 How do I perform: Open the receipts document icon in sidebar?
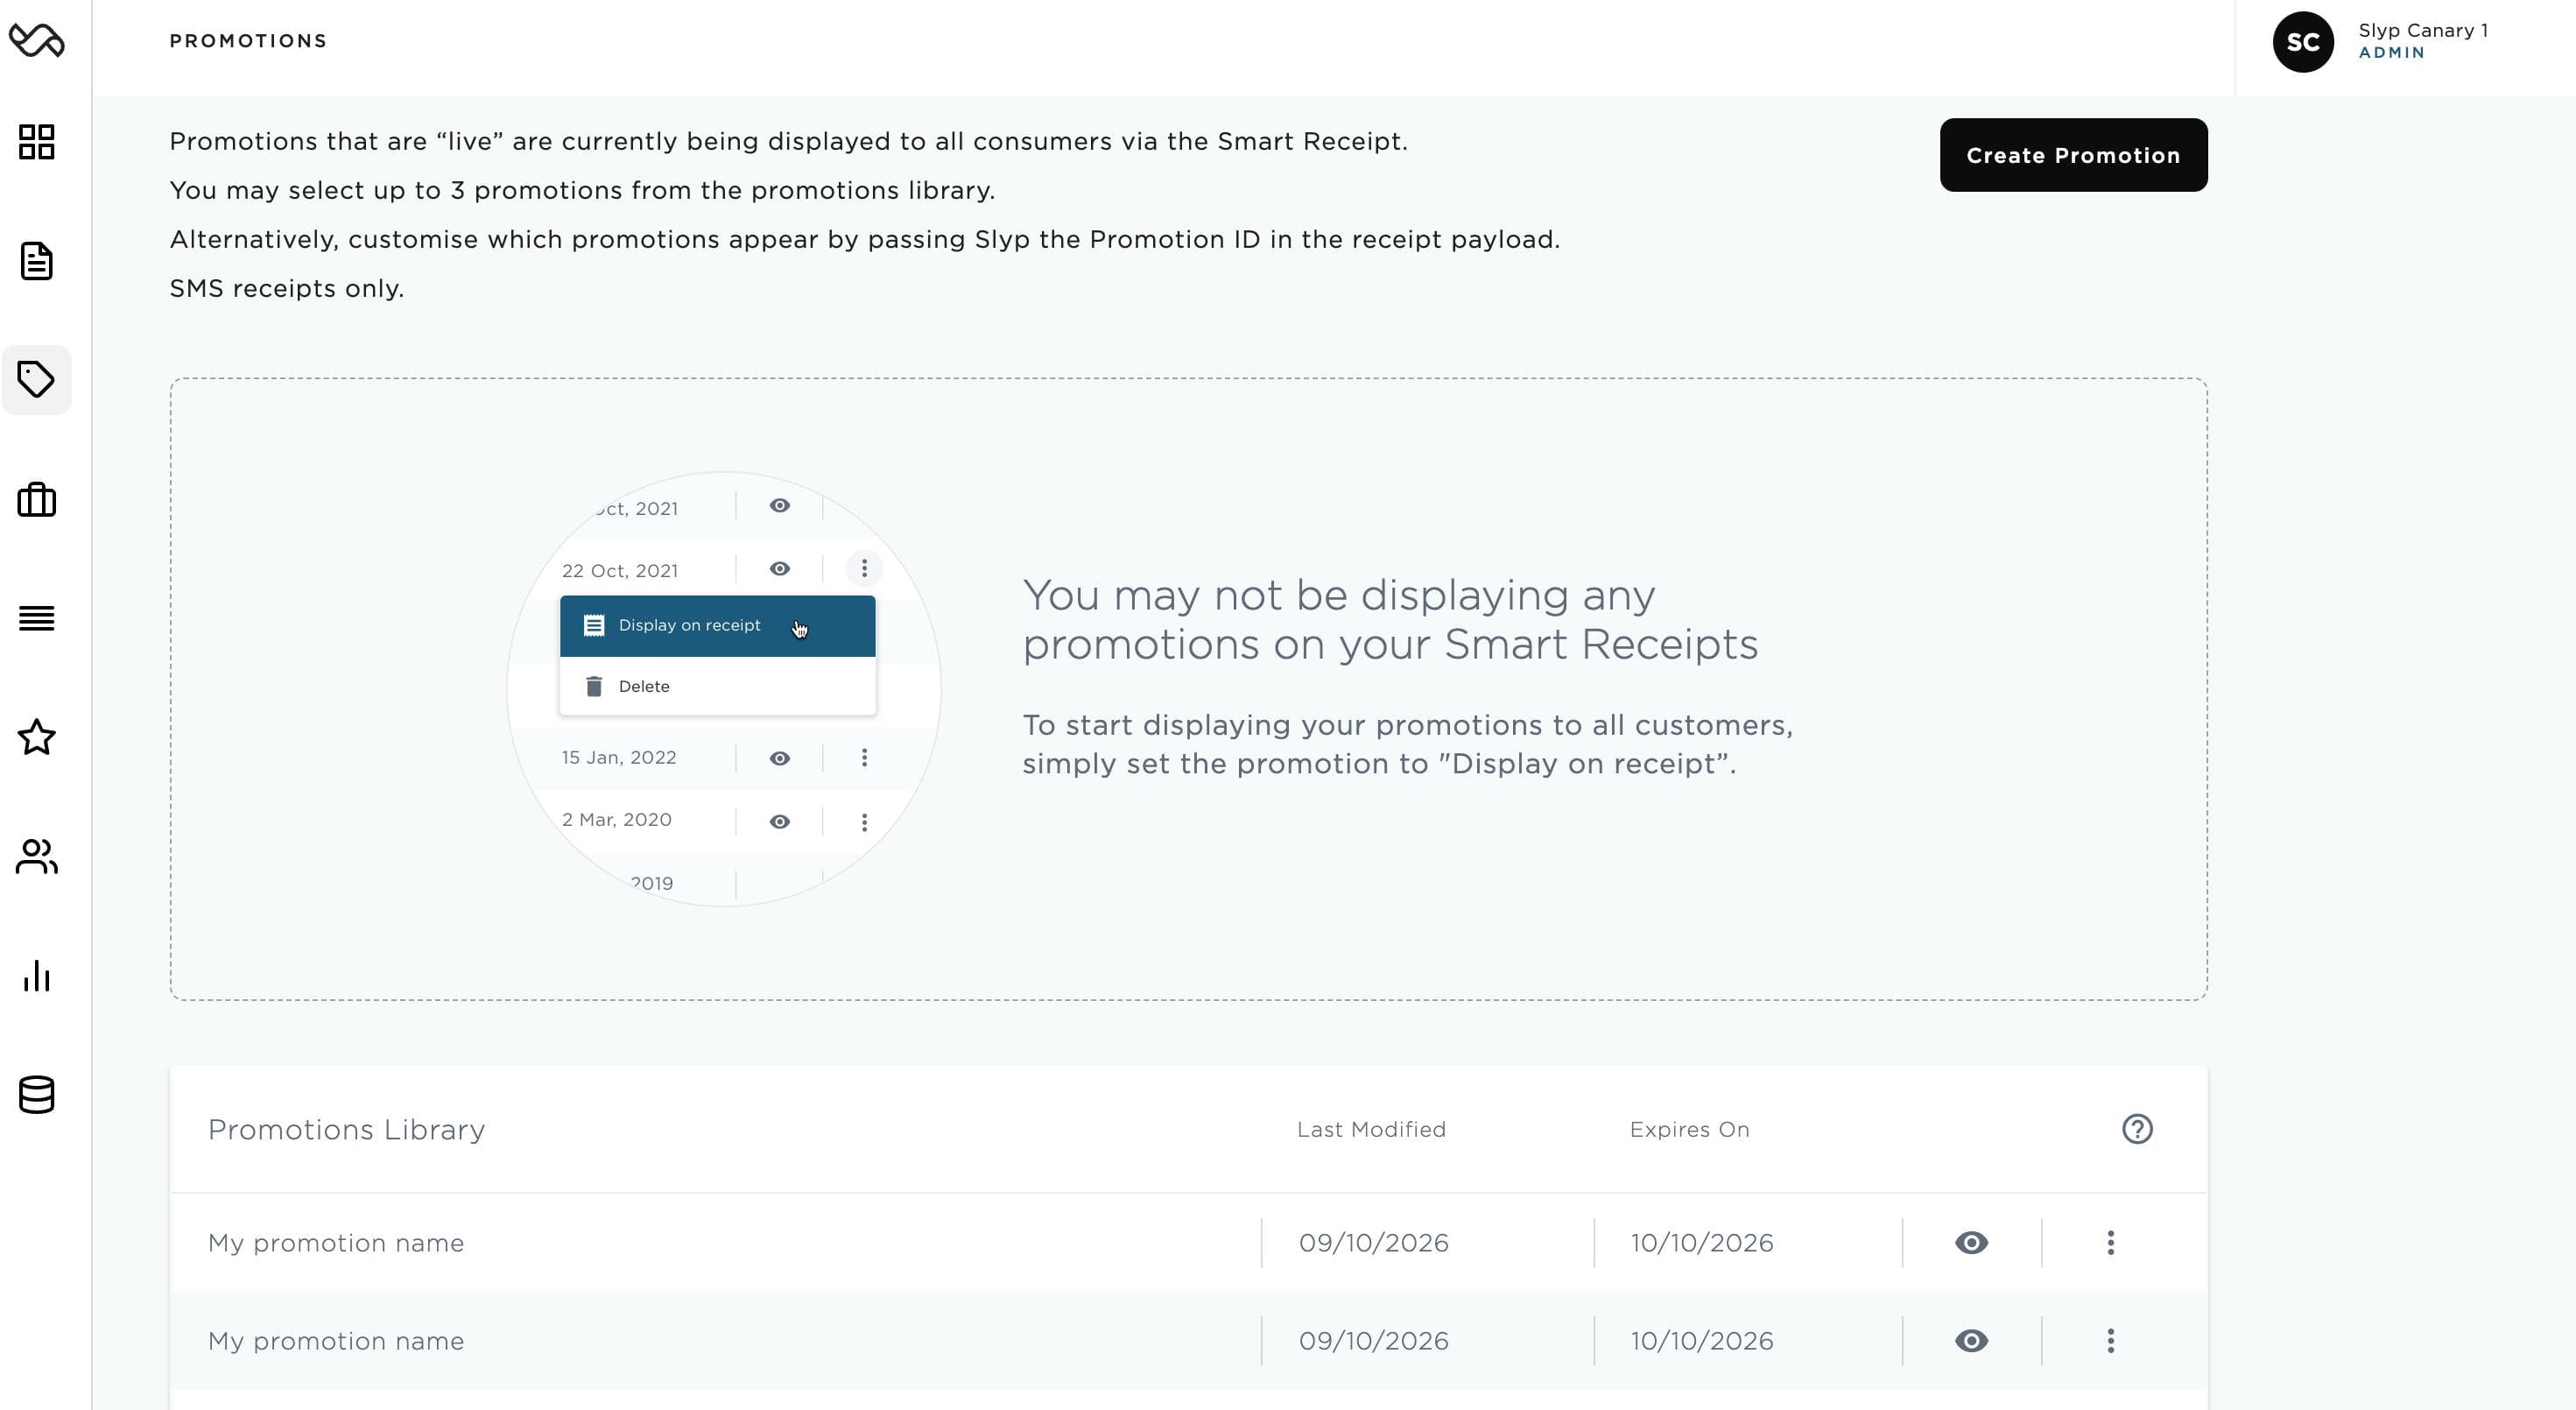click(x=37, y=261)
